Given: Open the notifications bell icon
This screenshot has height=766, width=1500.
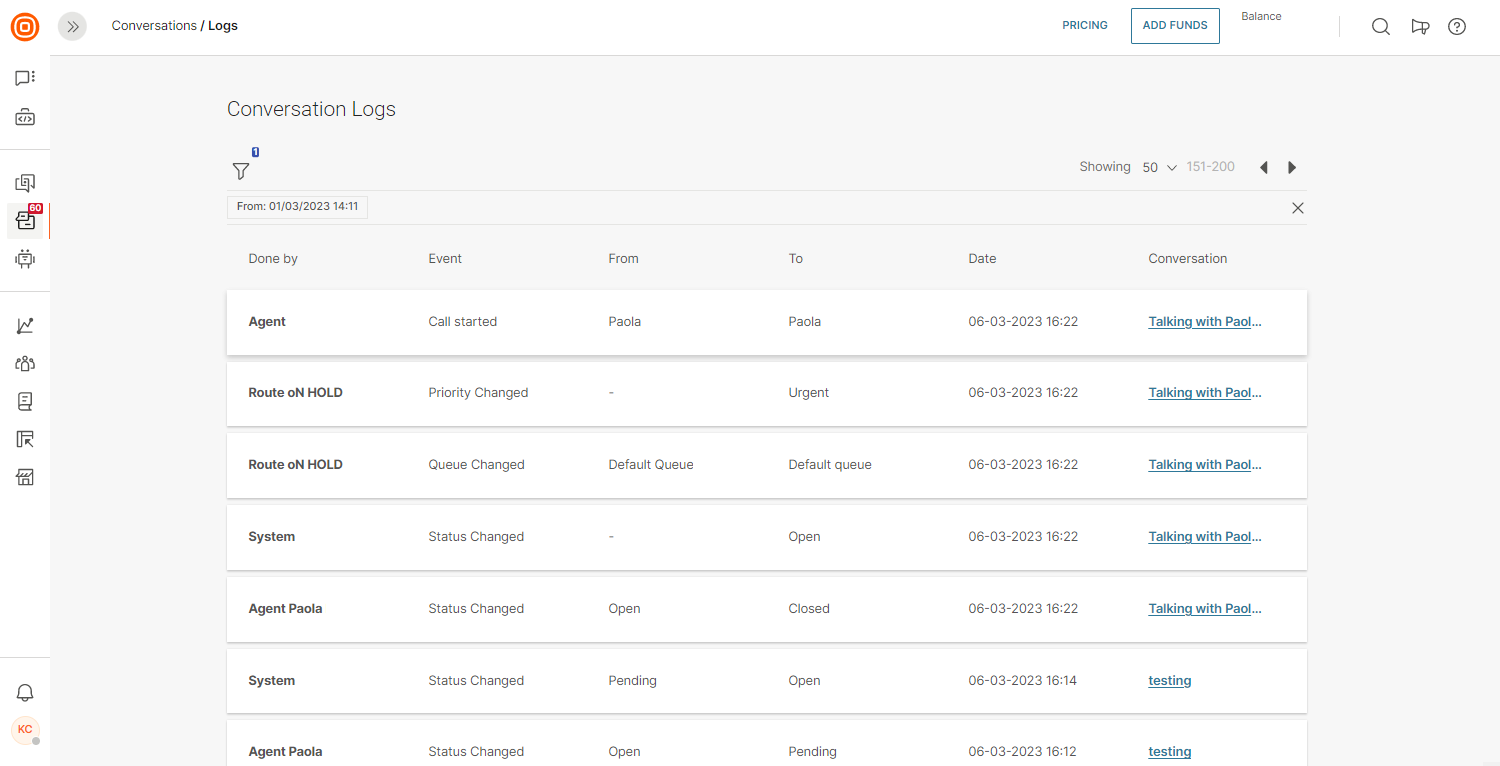Looking at the screenshot, I should coord(25,692).
